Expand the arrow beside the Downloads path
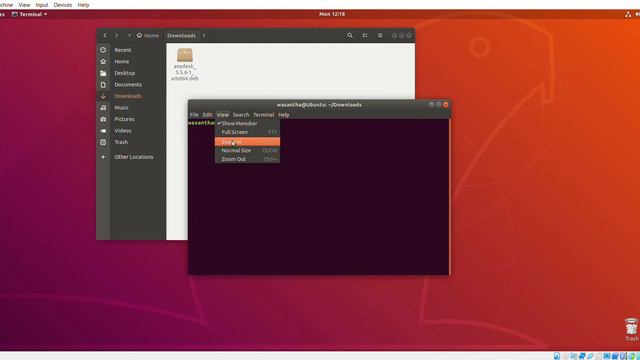Image resolution: width=640 pixels, height=360 pixels. tap(204, 36)
